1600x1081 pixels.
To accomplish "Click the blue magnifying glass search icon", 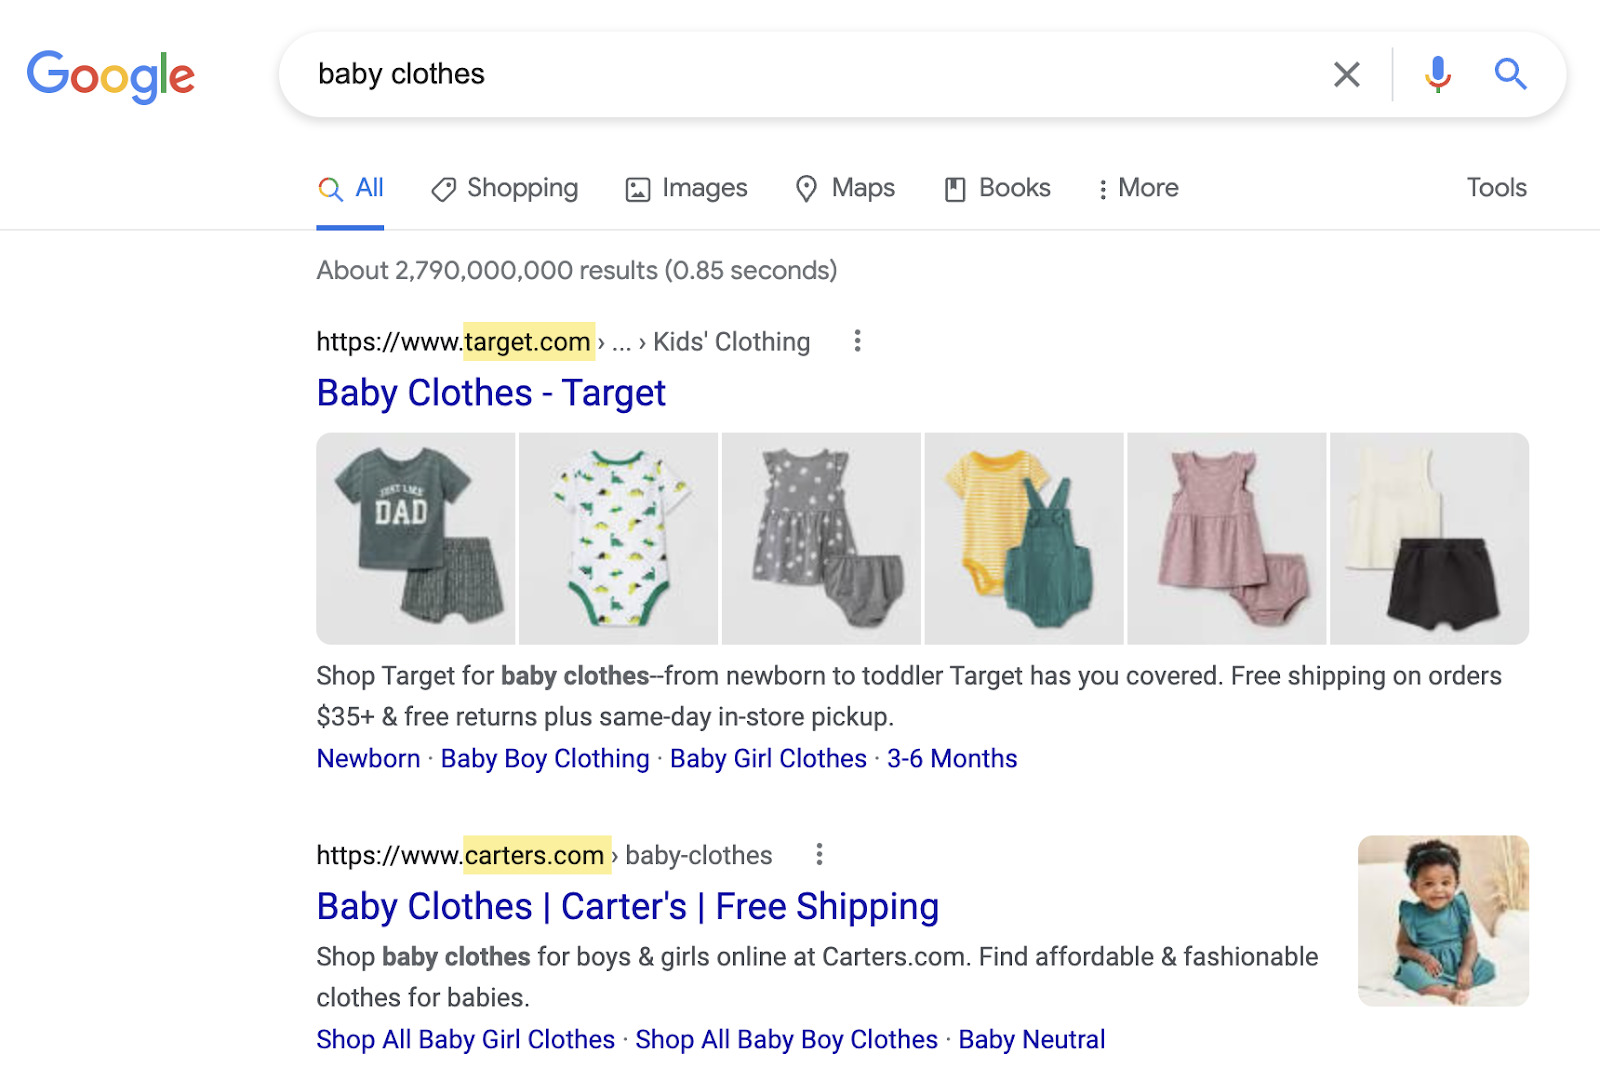I will [1510, 74].
